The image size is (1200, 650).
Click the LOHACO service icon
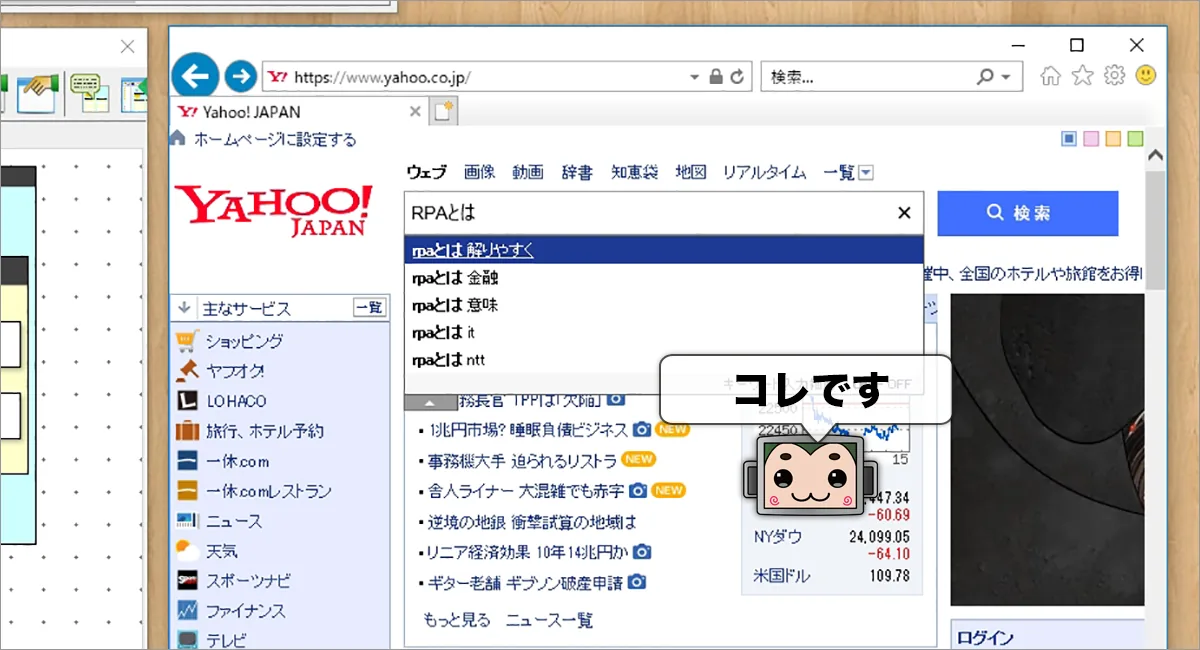(187, 401)
